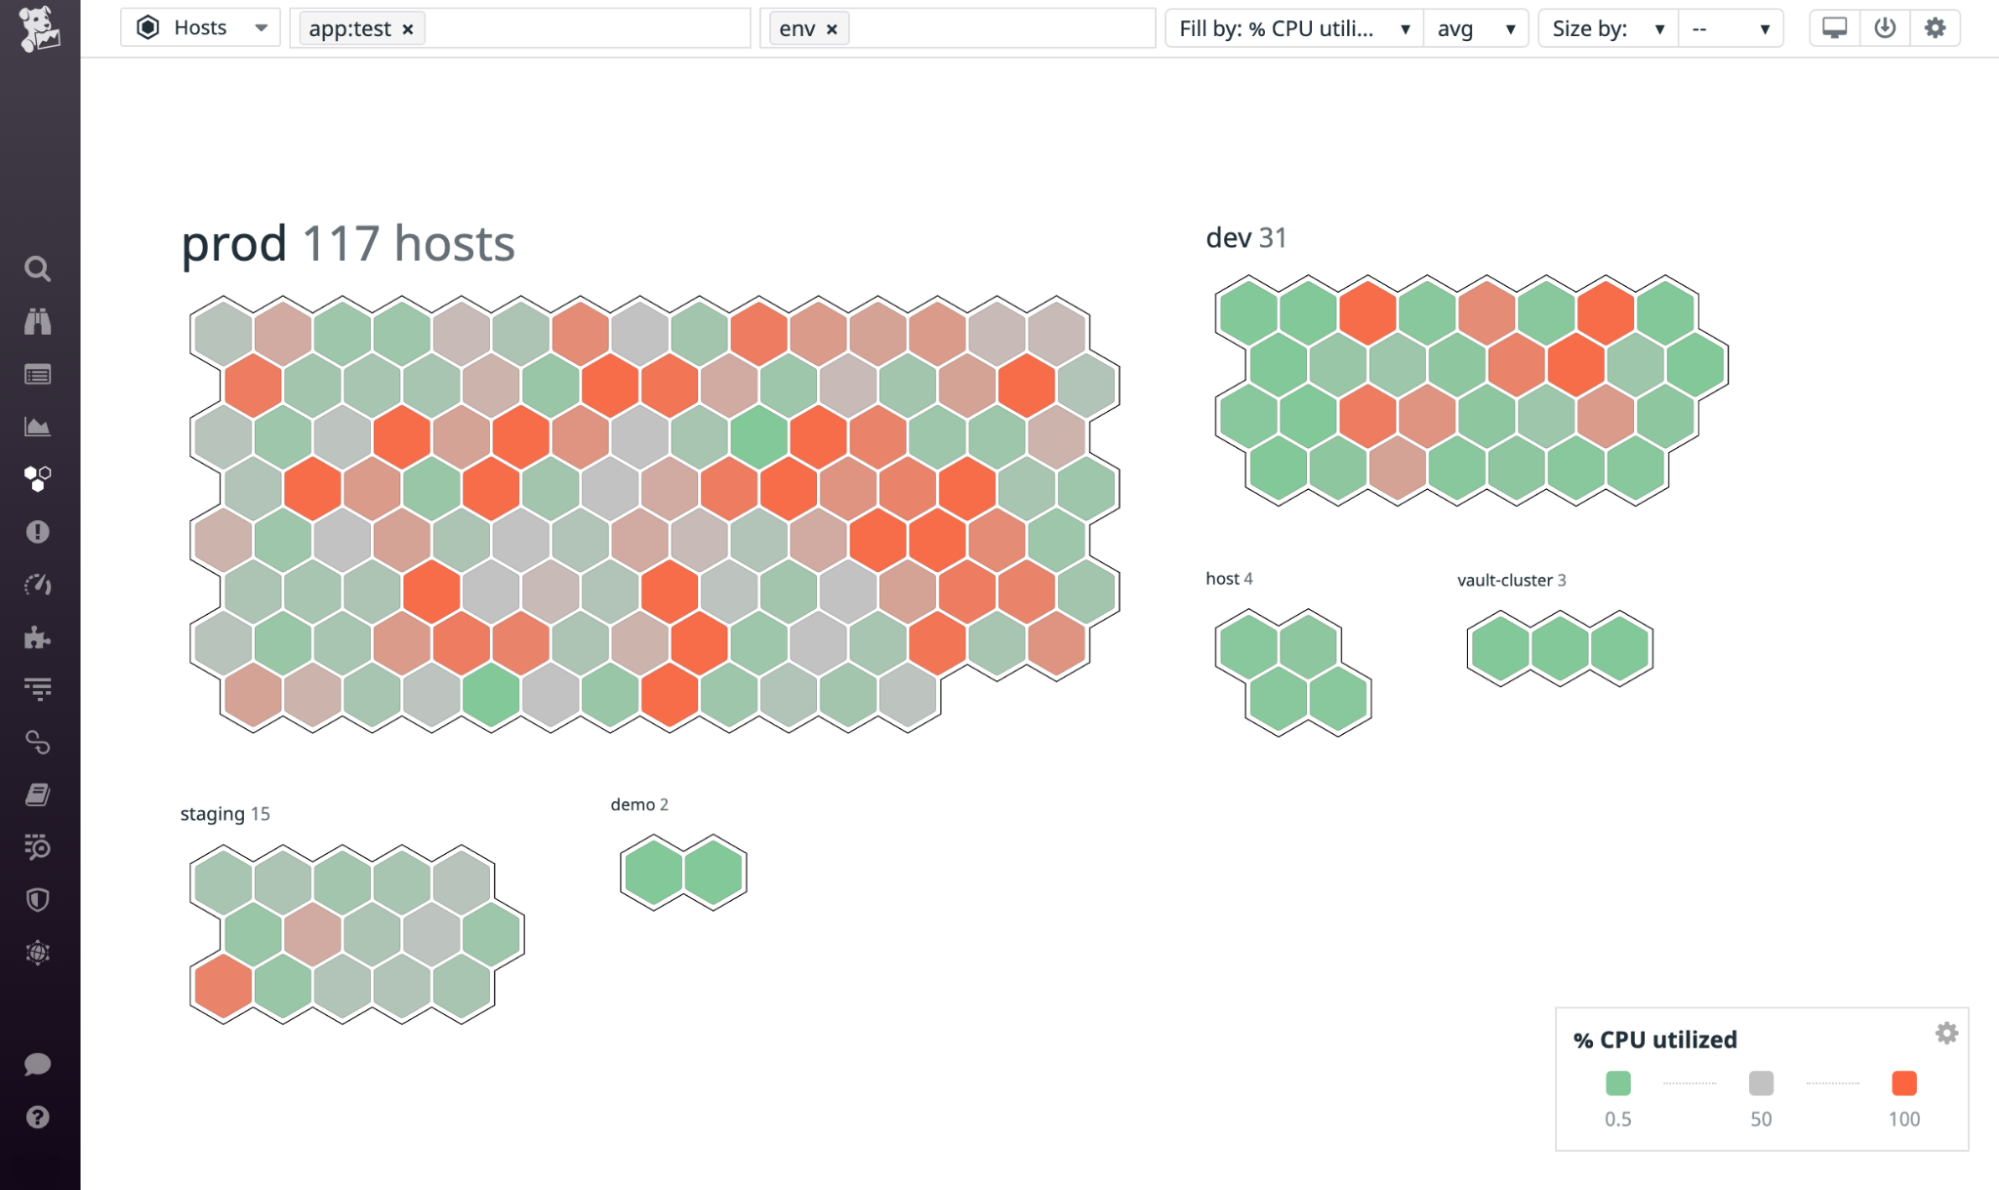This screenshot has width=1999, height=1190.
Task: Open the Search panel in the sidebar
Action: coord(38,268)
